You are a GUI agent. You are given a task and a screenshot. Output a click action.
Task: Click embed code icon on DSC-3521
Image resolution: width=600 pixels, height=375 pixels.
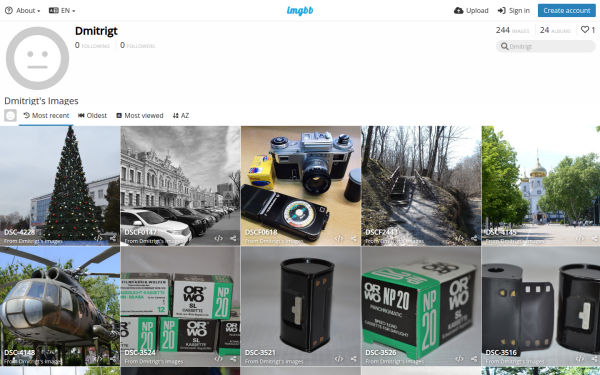click(x=339, y=359)
